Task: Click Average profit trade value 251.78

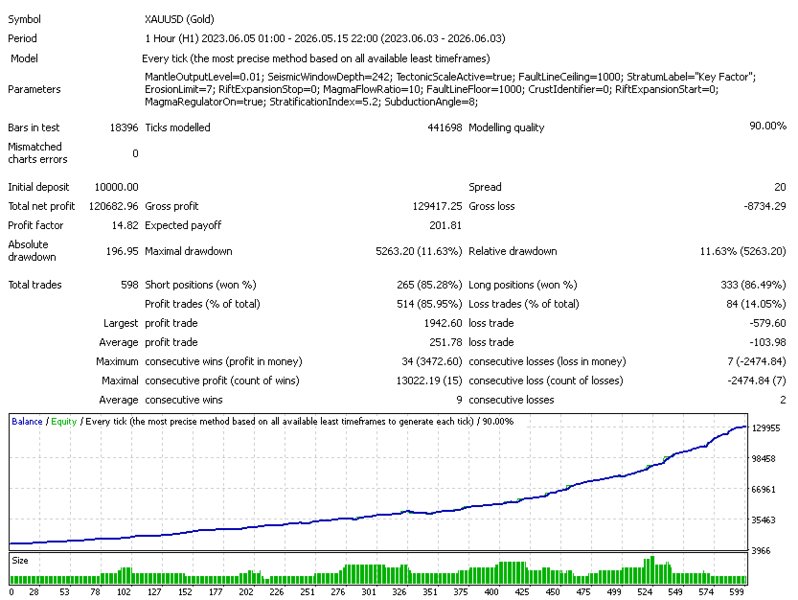Action: [x=445, y=342]
